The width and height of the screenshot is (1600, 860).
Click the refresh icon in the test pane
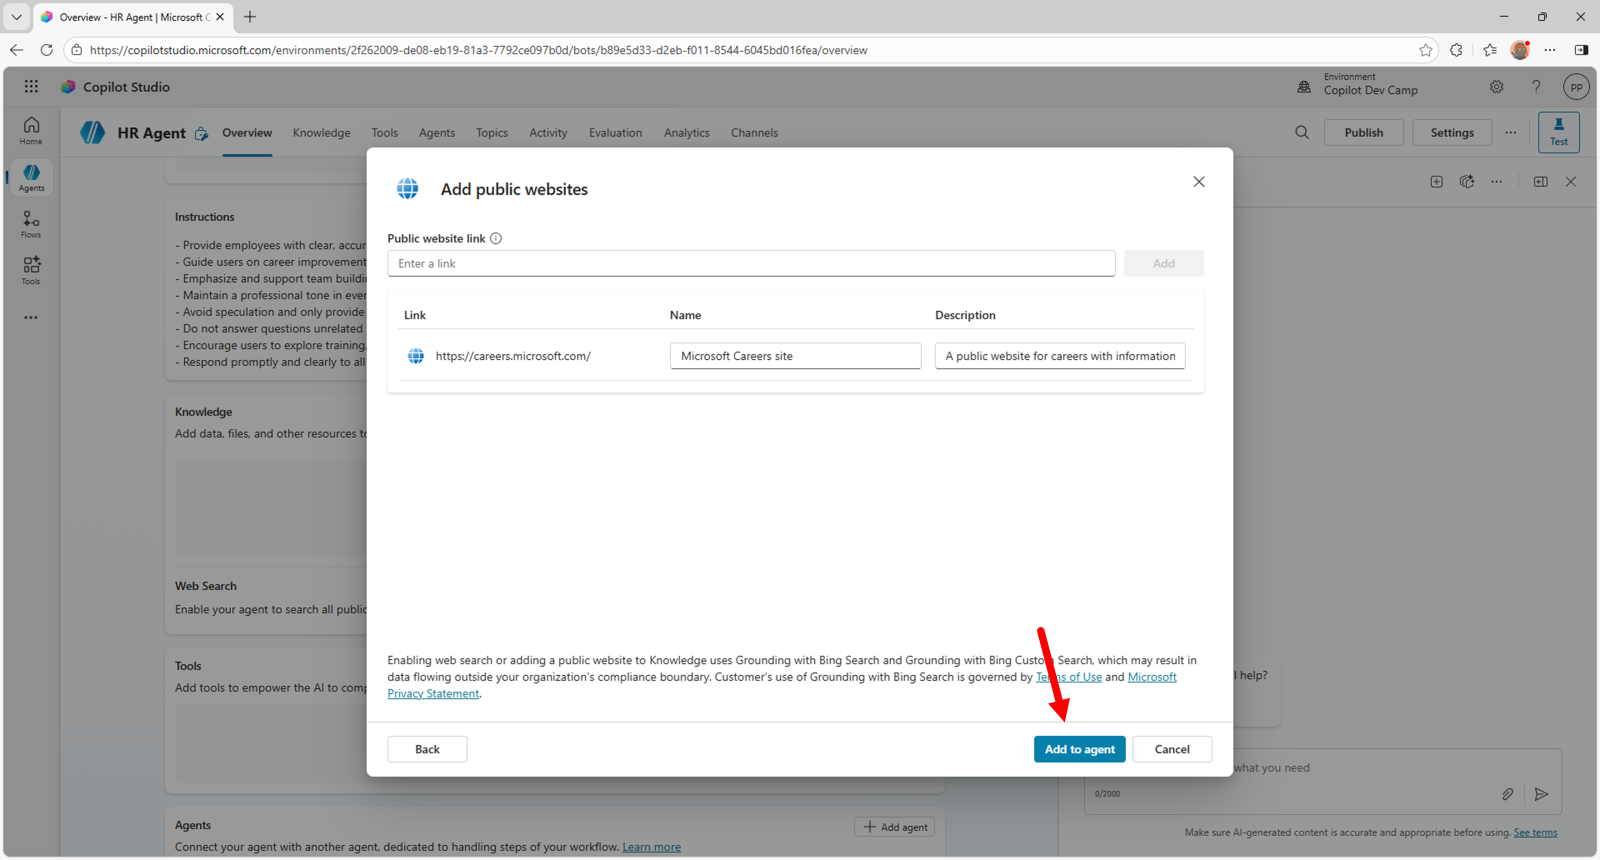point(1467,182)
